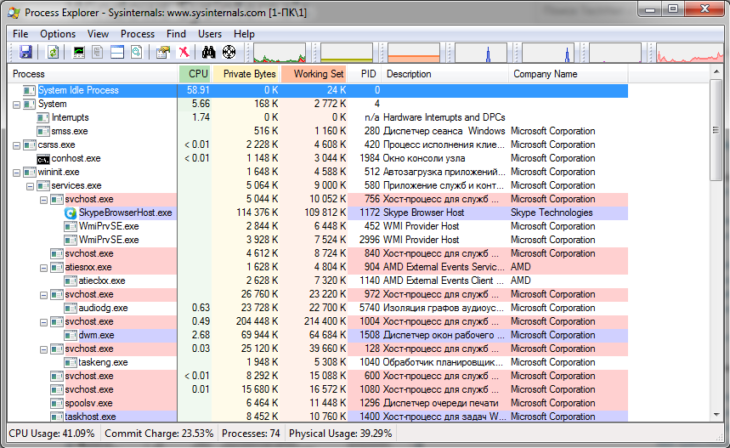Click the crosshair Find Window's Process icon

click(x=229, y=52)
